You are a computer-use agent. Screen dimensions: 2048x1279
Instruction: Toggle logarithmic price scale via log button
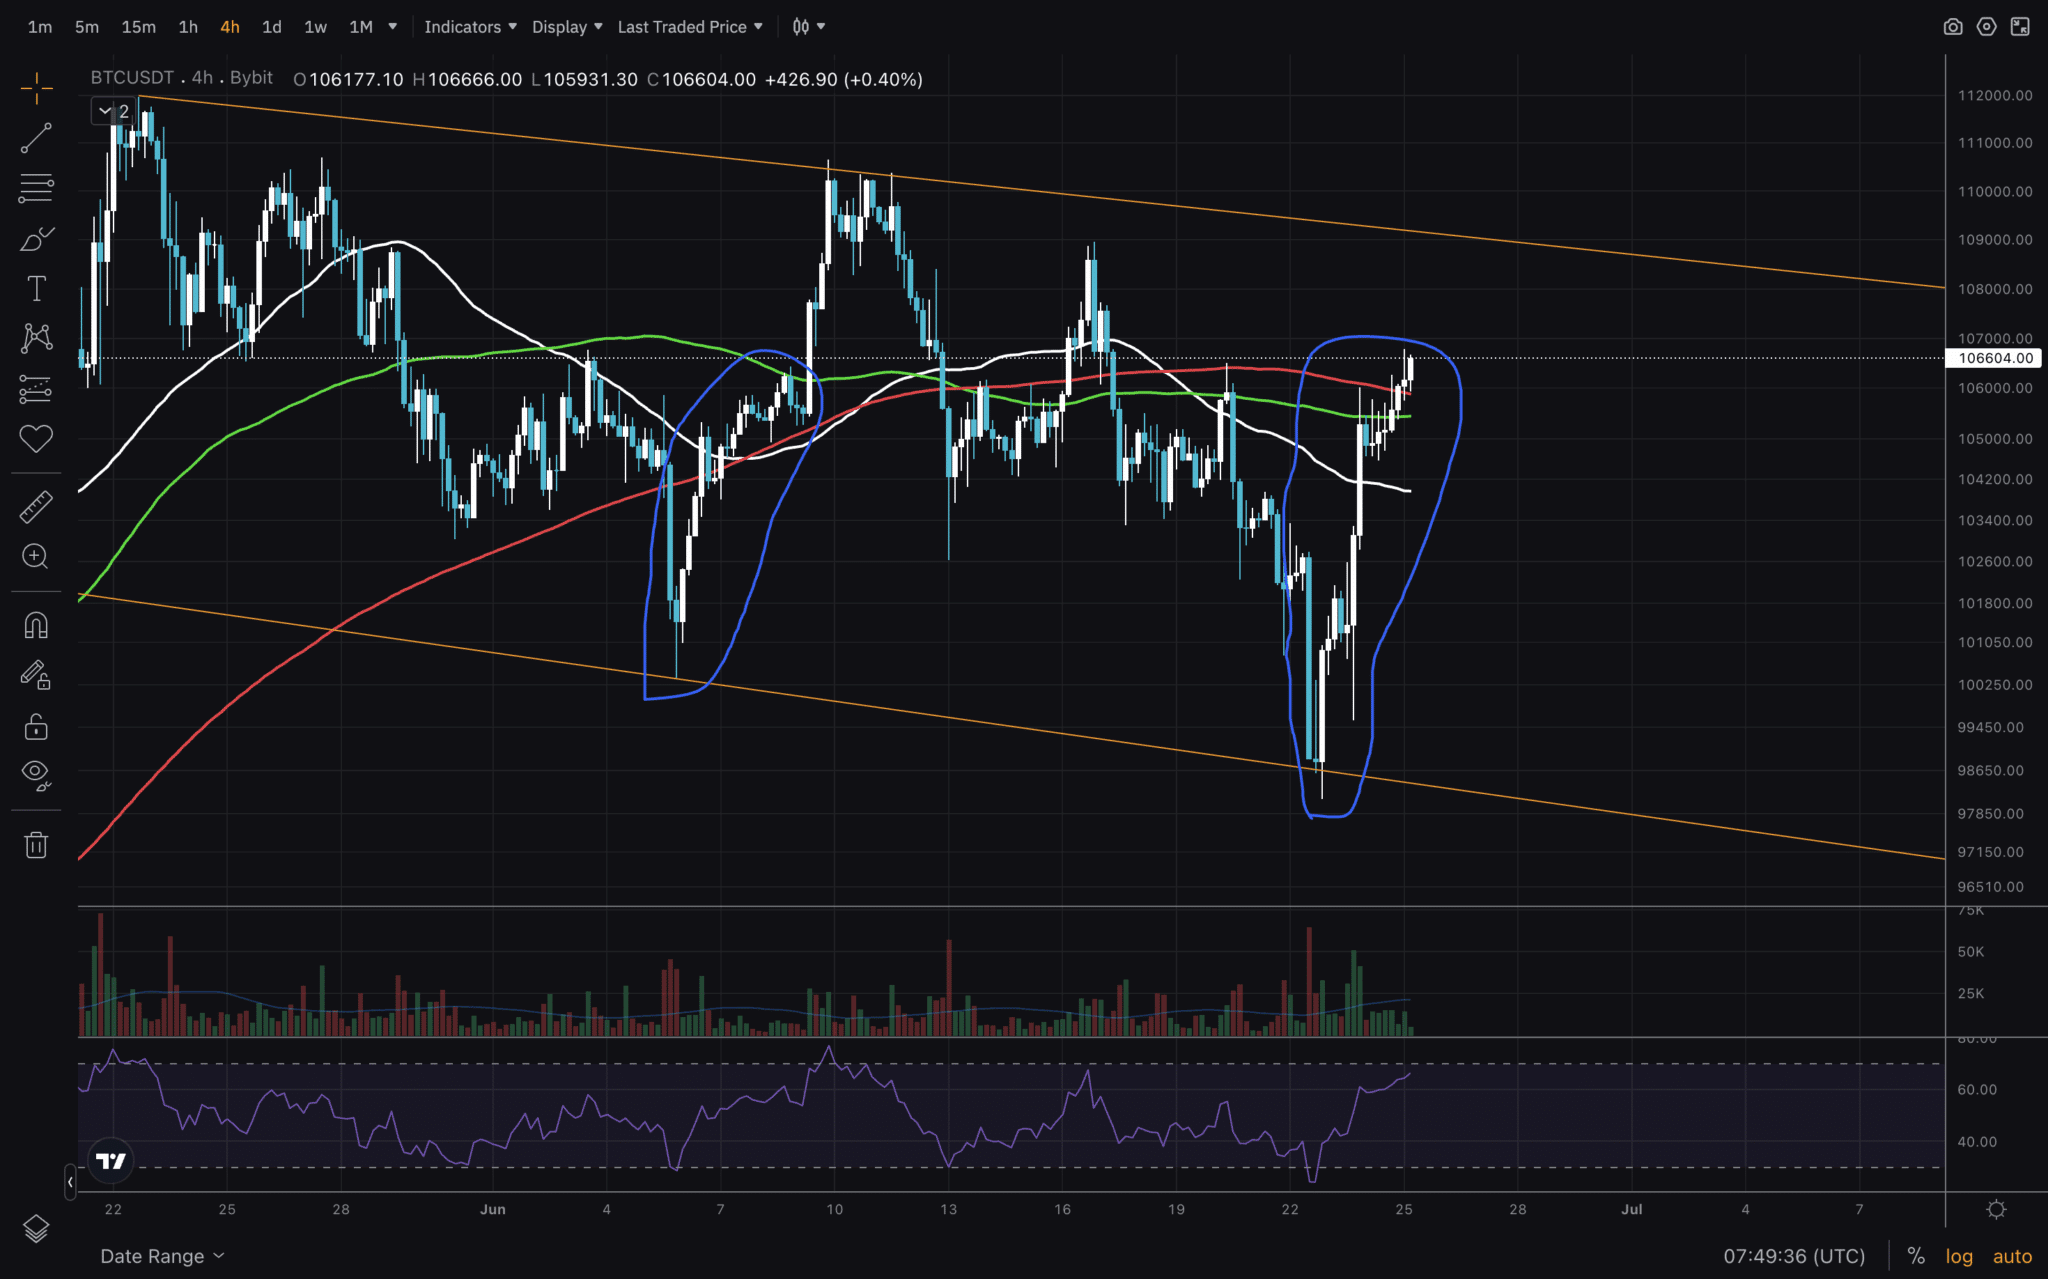[x=1959, y=1256]
